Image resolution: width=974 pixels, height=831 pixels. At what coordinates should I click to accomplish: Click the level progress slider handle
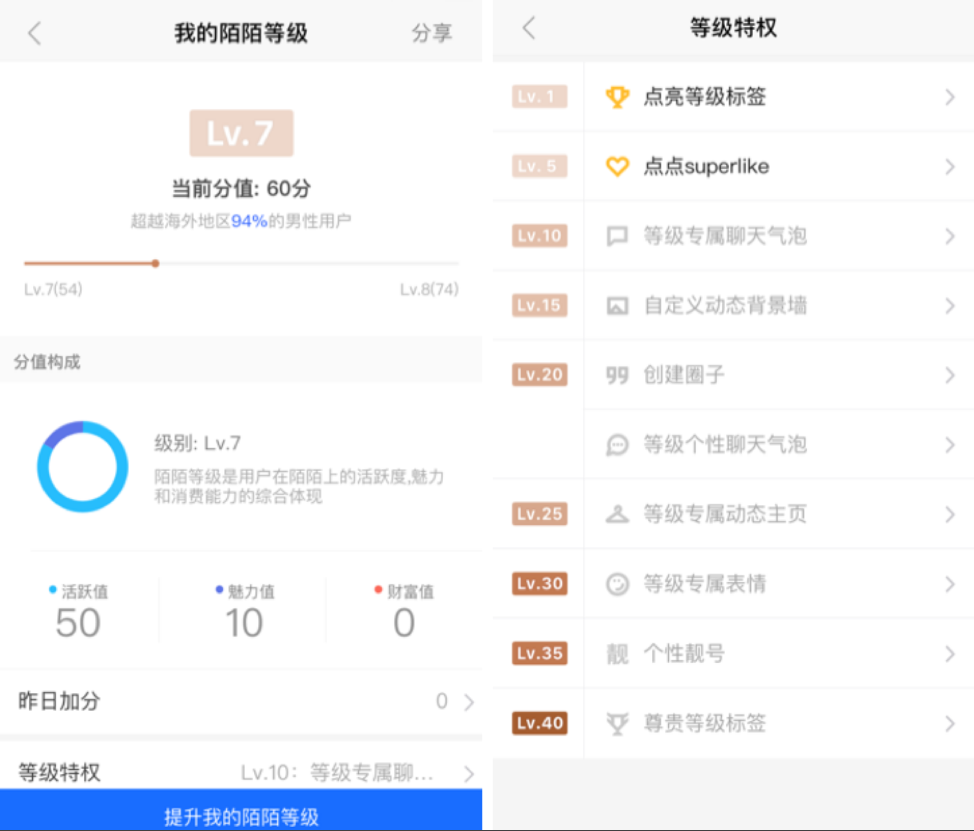tap(155, 263)
